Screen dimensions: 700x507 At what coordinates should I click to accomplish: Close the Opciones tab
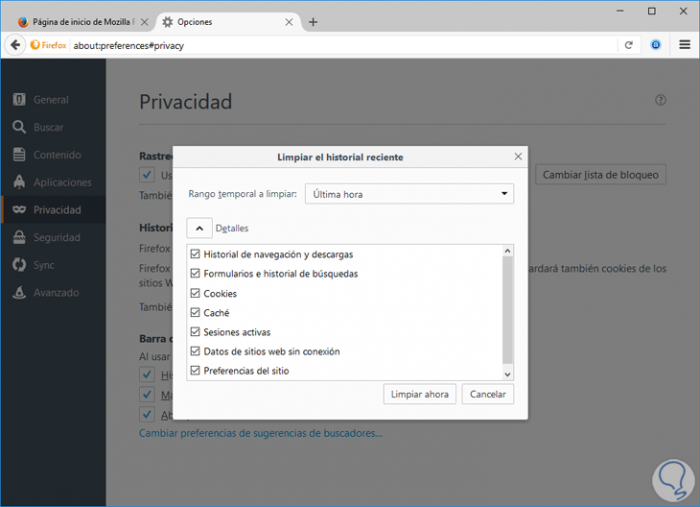pos(289,22)
